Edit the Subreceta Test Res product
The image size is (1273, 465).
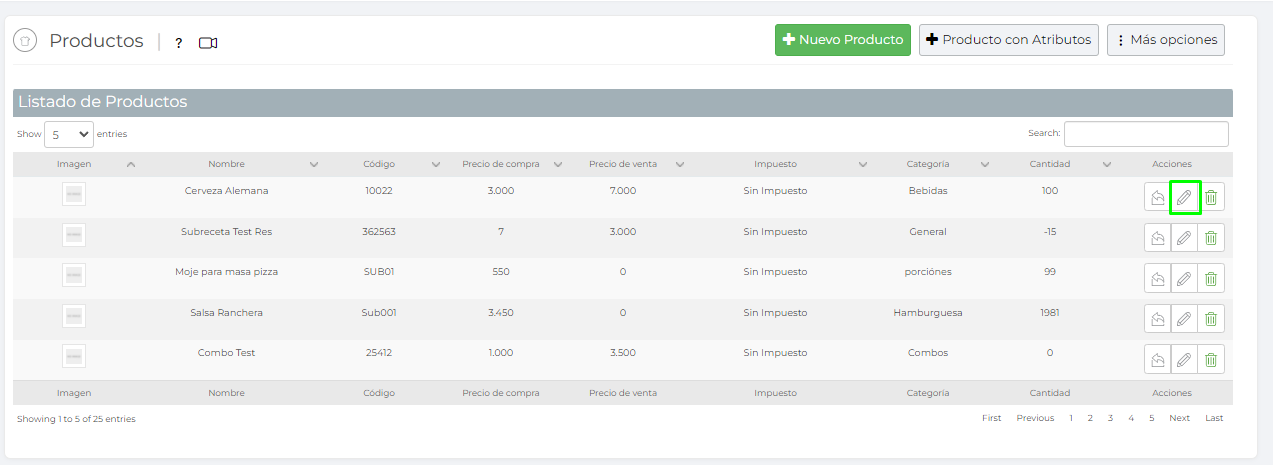tap(1184, 238)
